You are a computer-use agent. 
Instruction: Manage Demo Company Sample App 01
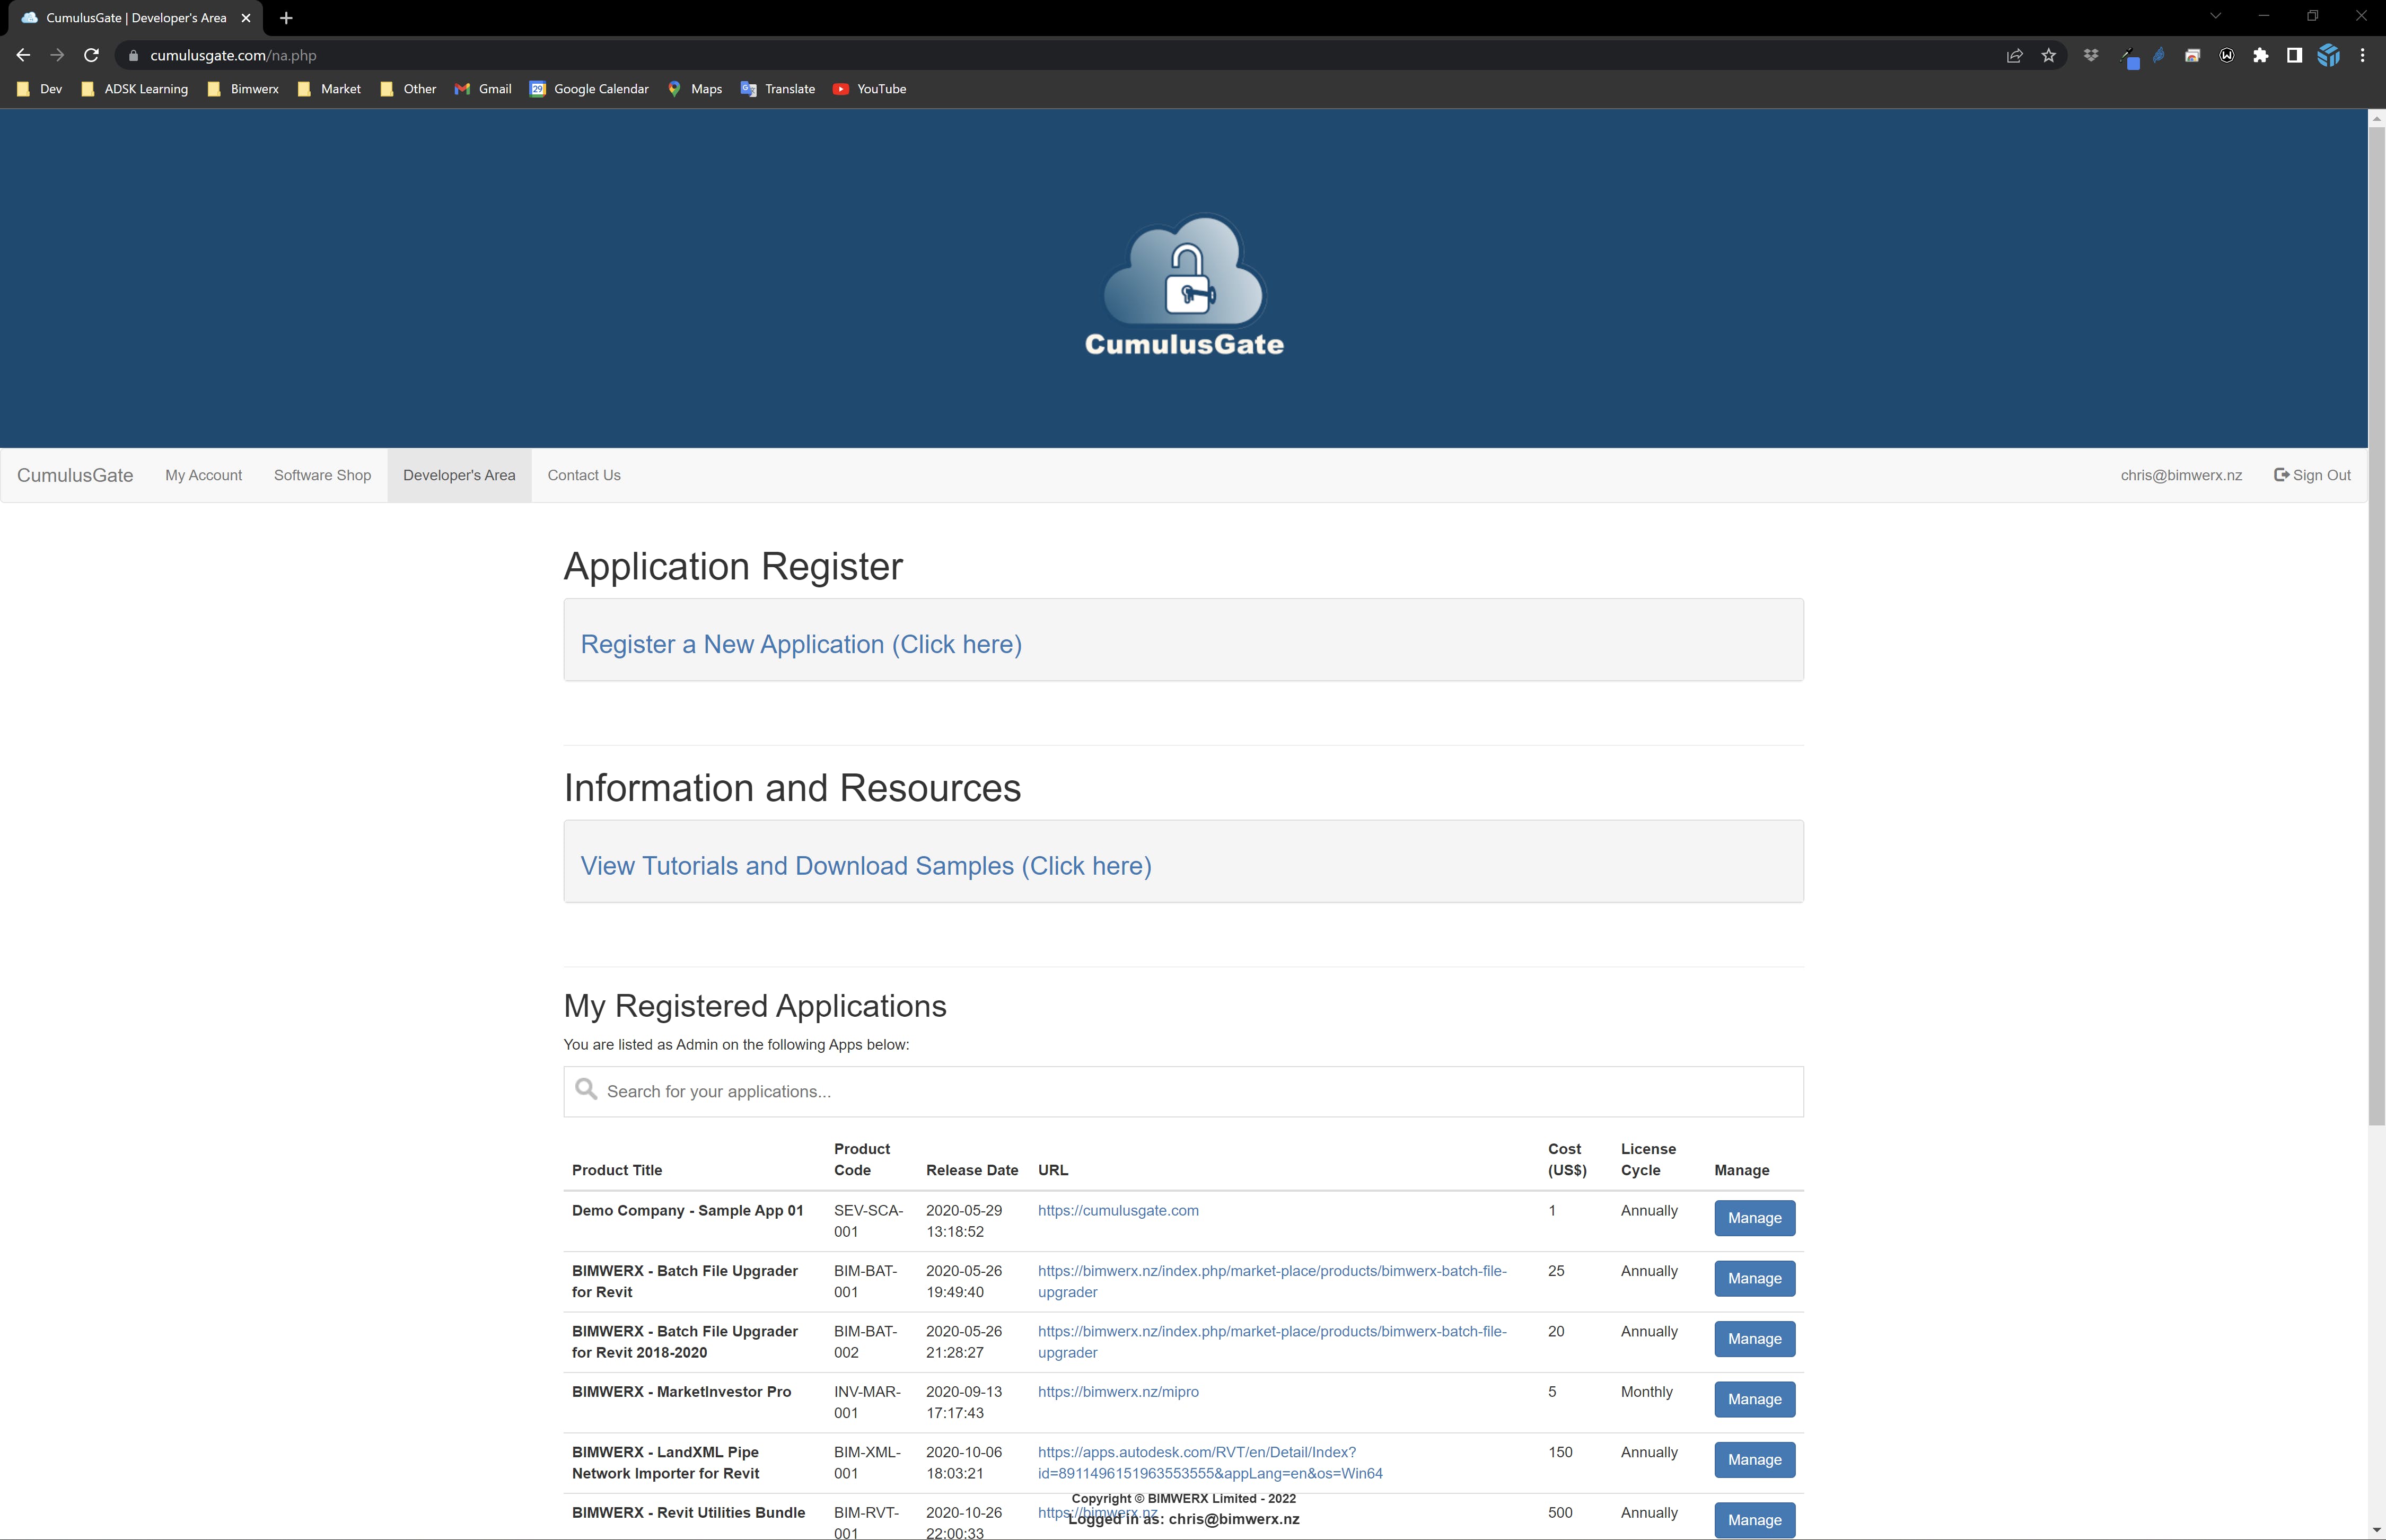pyautogui.click(x=1754, y=1218)
